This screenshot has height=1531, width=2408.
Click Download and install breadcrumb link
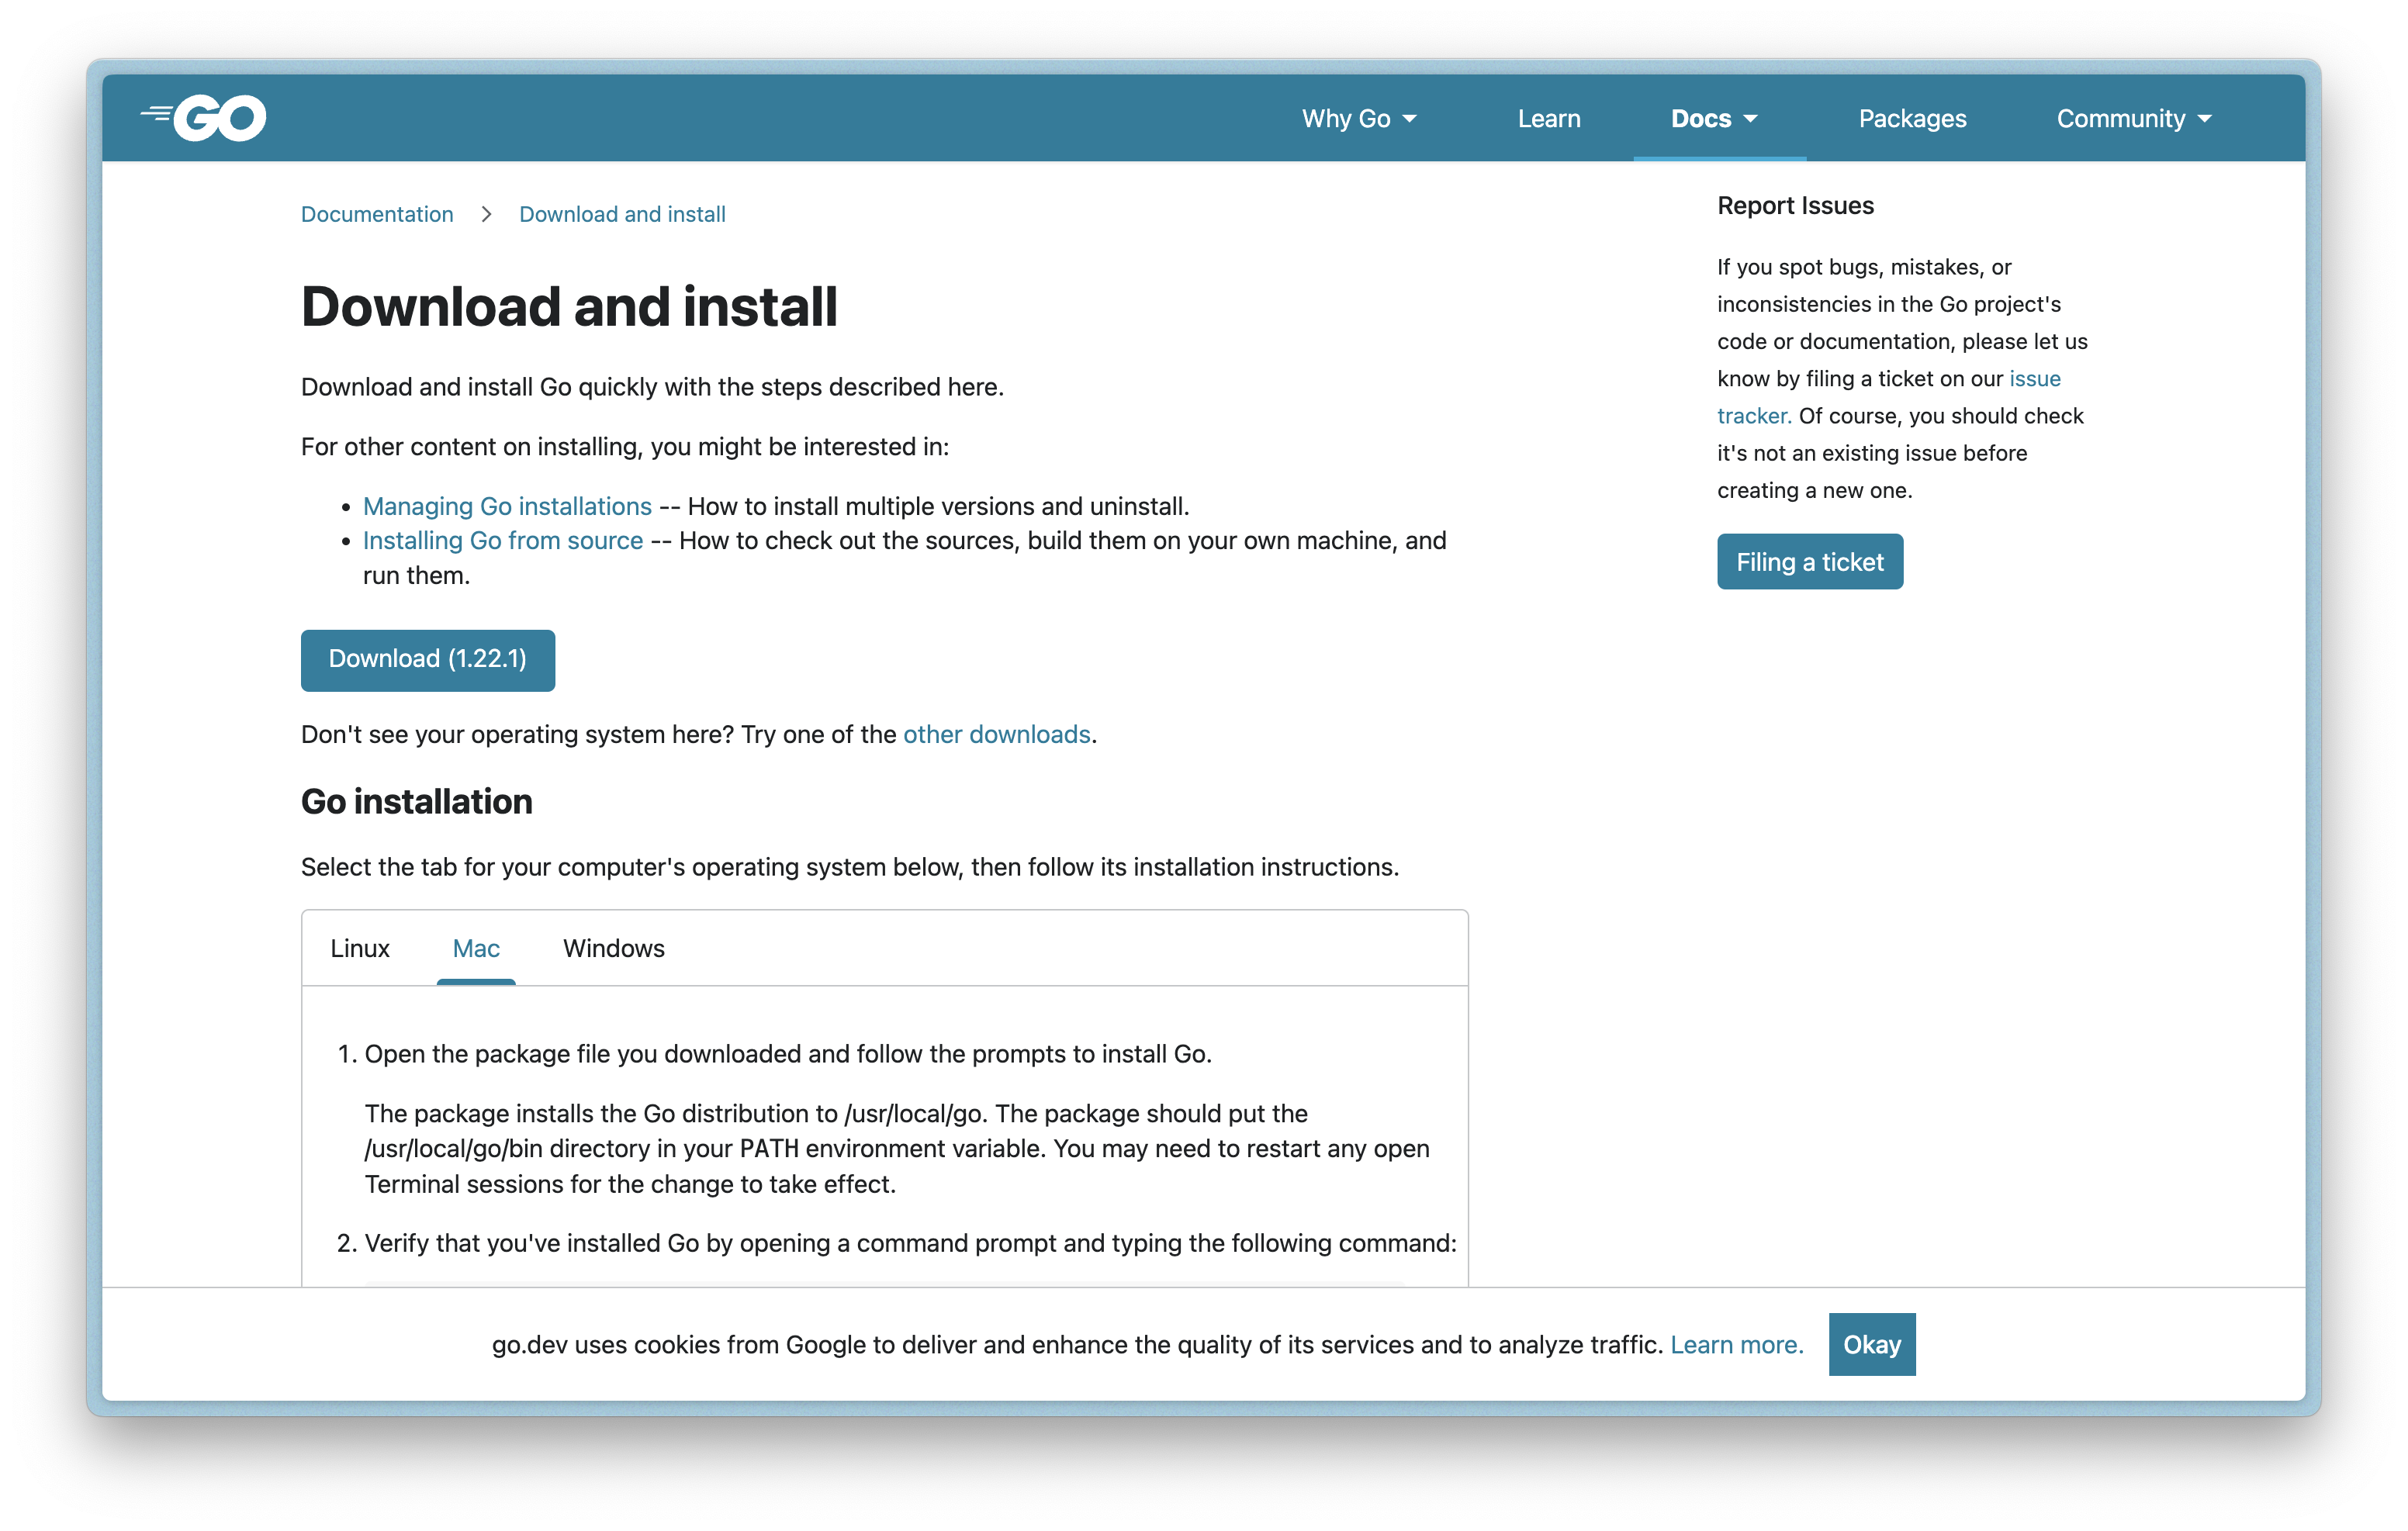[622, 214]
